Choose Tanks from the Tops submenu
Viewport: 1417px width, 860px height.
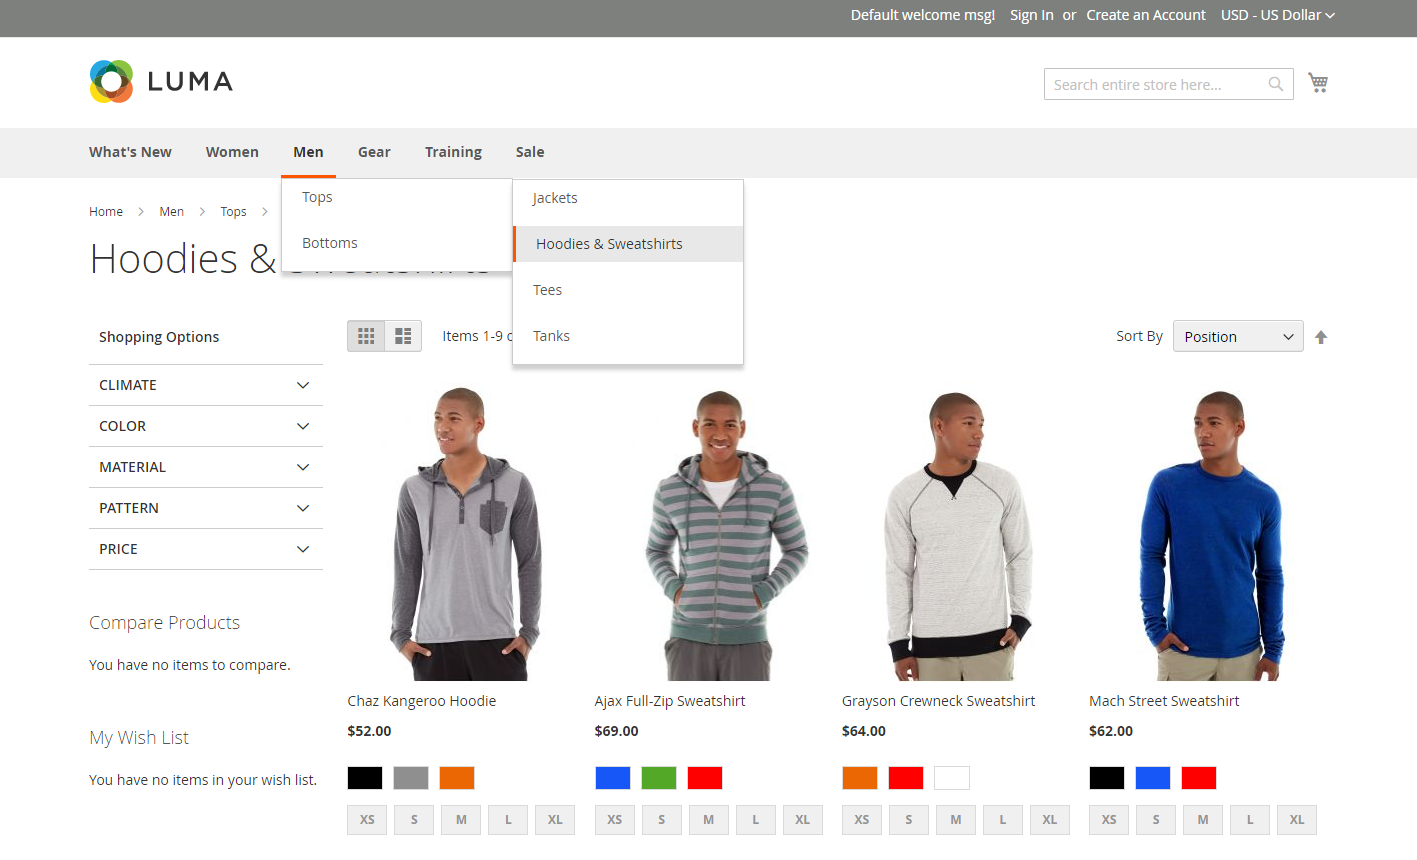(x=628, y=336)
